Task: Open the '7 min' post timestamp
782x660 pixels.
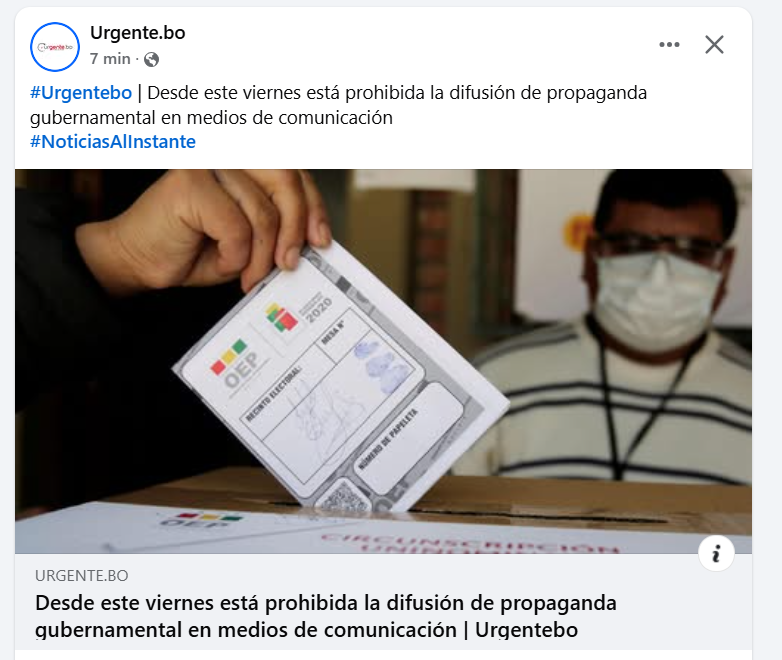Action: 110,59
